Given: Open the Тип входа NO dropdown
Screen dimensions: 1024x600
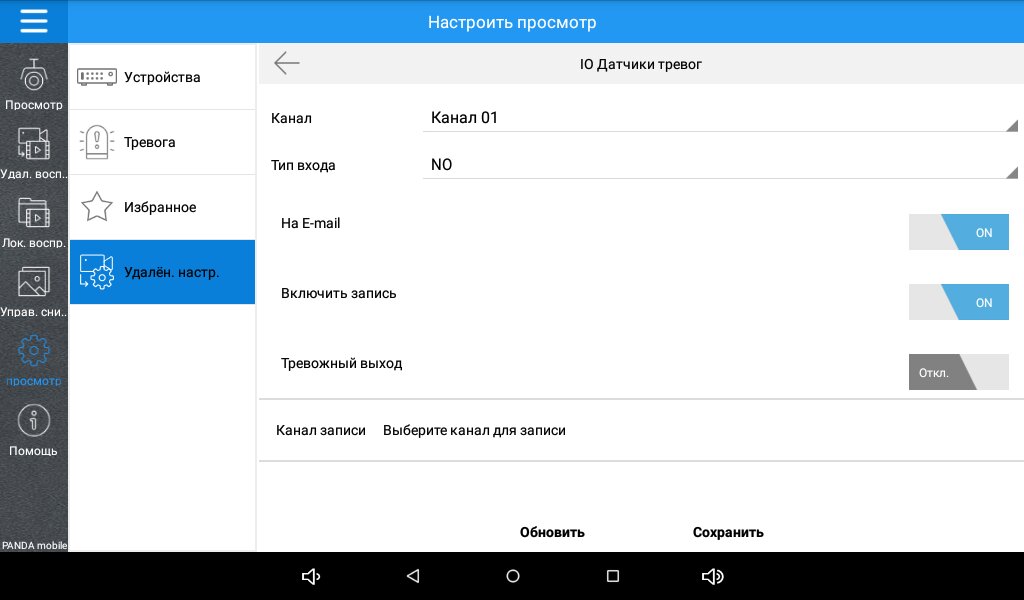Looking at the screenshot, I should [x=718, y=165].
